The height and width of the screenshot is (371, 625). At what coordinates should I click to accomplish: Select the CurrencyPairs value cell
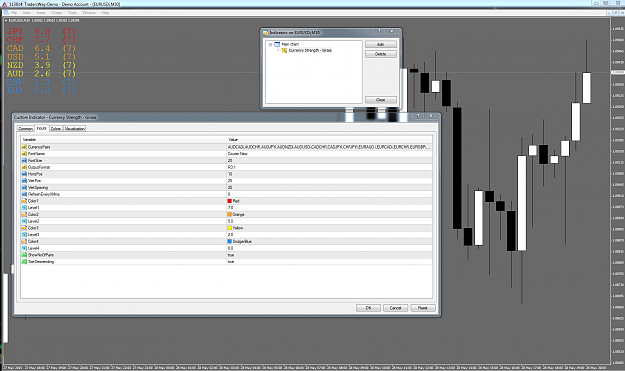[329, 147]
